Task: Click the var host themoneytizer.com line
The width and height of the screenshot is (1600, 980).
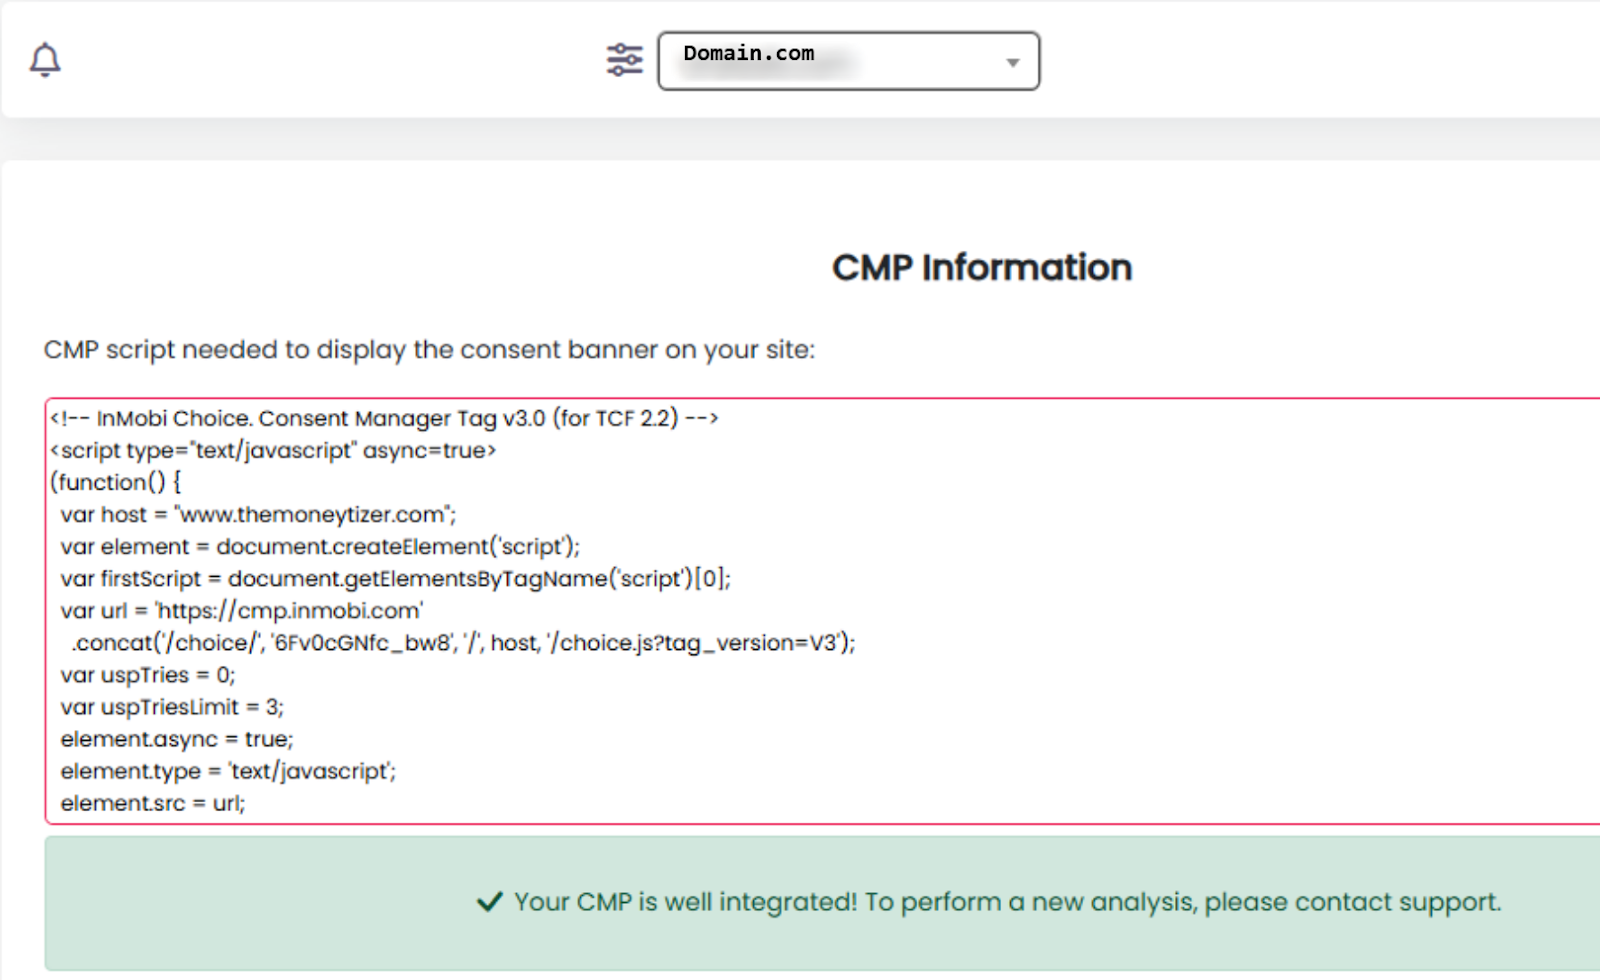Action: pos(258,514)
